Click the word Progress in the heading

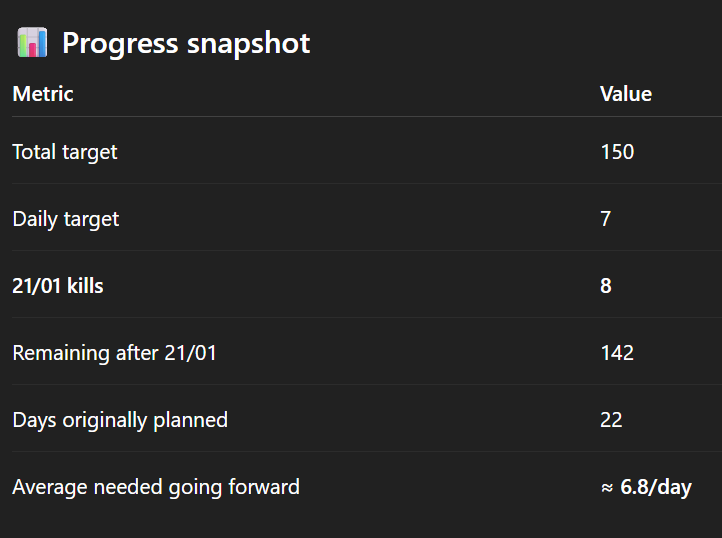pyautogui.click(x=123, y=43)
